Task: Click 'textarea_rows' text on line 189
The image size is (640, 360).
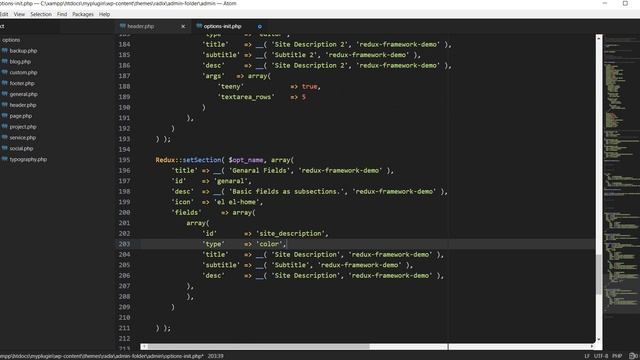Action: pyautogui.click(x=247, y=97)
